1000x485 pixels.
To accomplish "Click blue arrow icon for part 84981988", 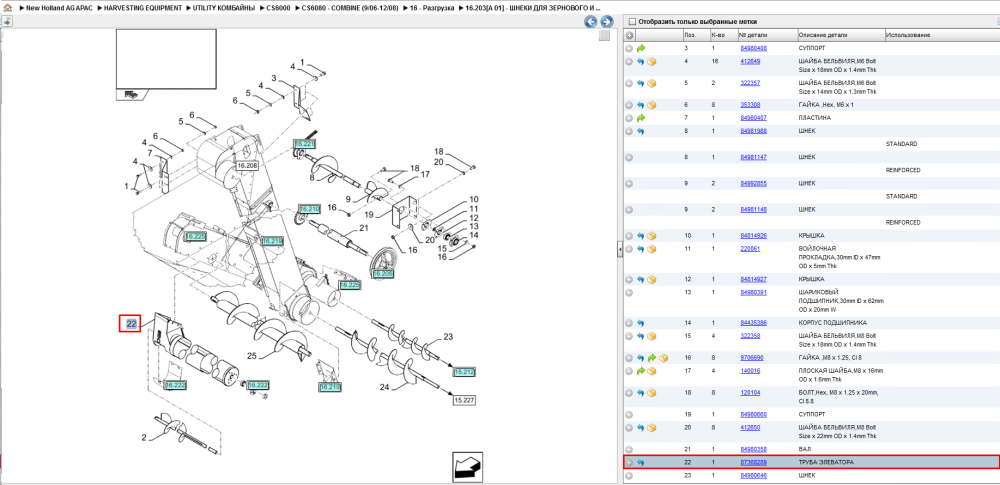I will click(x=641, y=131).
